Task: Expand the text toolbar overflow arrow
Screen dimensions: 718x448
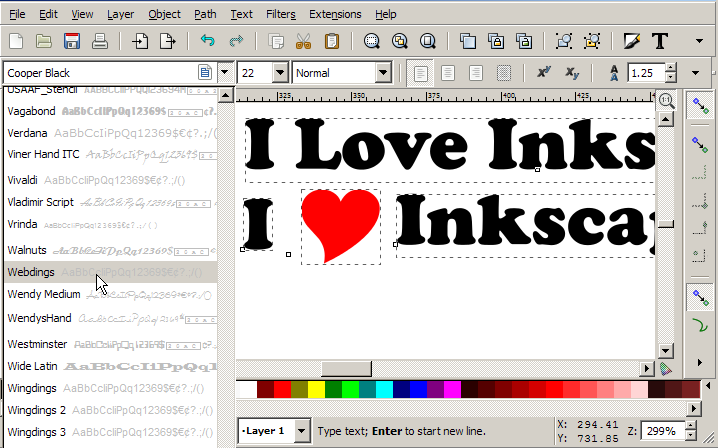Action: pyautogui.click(x=696, y=73)
